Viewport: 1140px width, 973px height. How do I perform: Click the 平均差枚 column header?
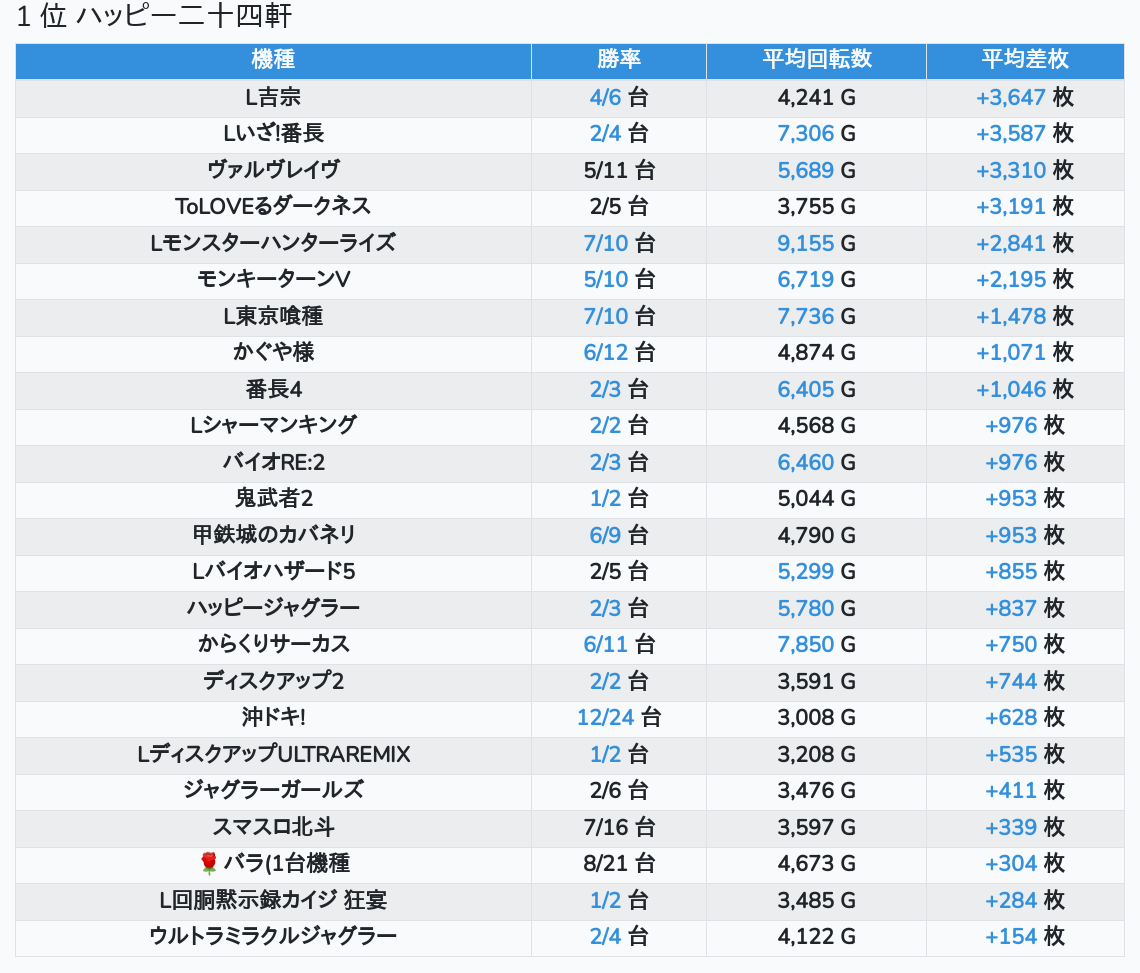tap(1024, 60)
